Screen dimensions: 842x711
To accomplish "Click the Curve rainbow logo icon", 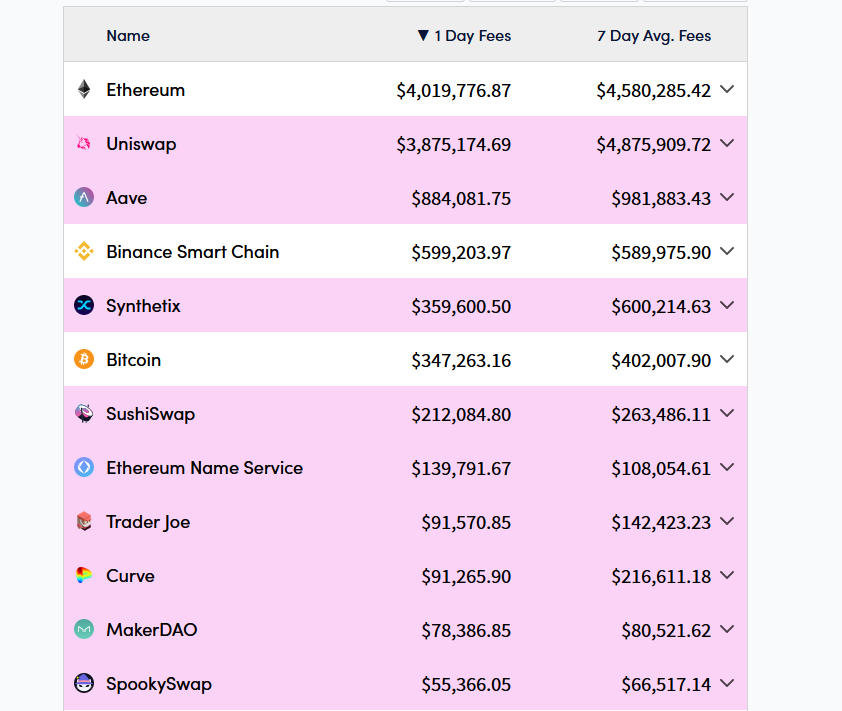I will (x=84, y=575).
